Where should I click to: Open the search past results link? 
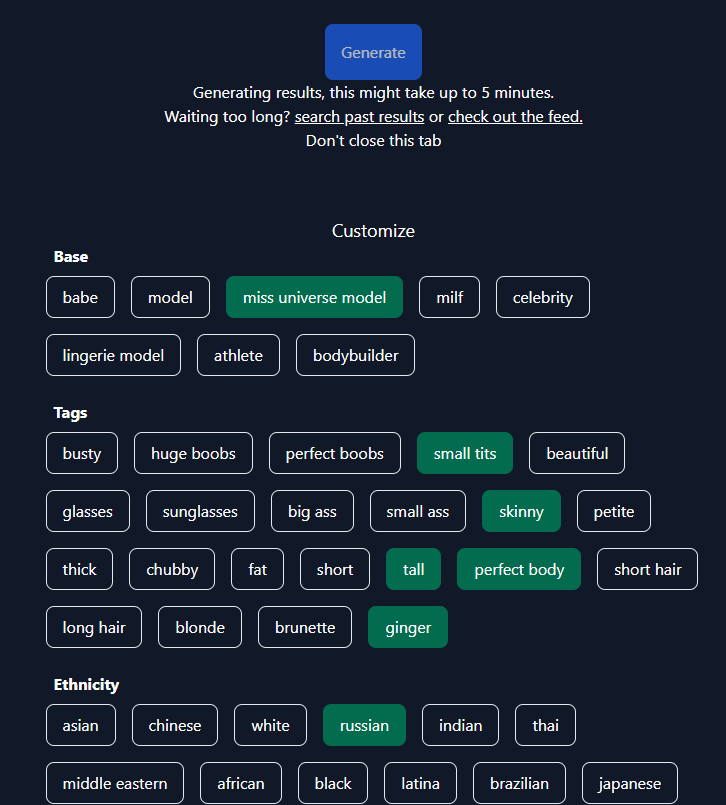click(x=359, y=117)
